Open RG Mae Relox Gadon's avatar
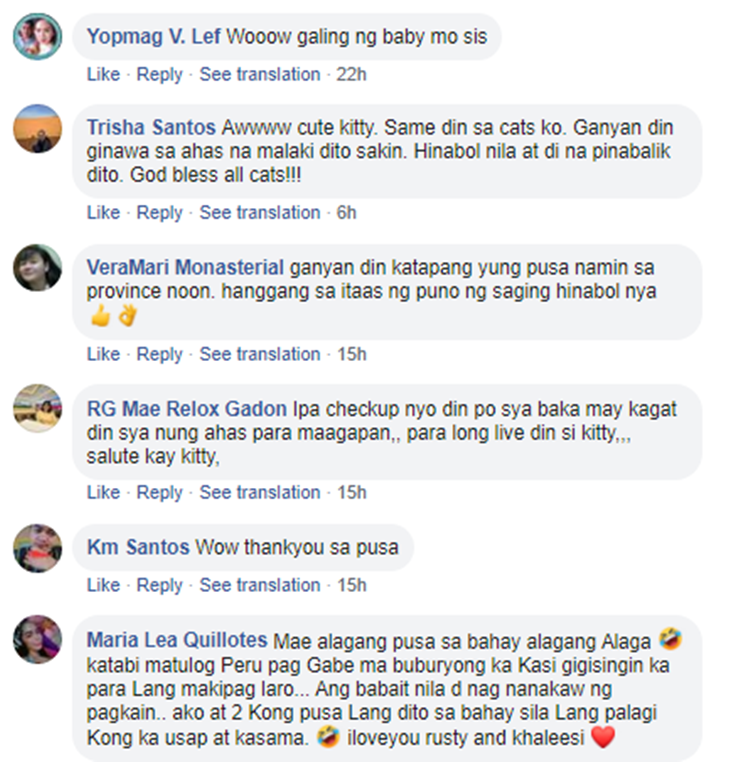 pos(37,408)
